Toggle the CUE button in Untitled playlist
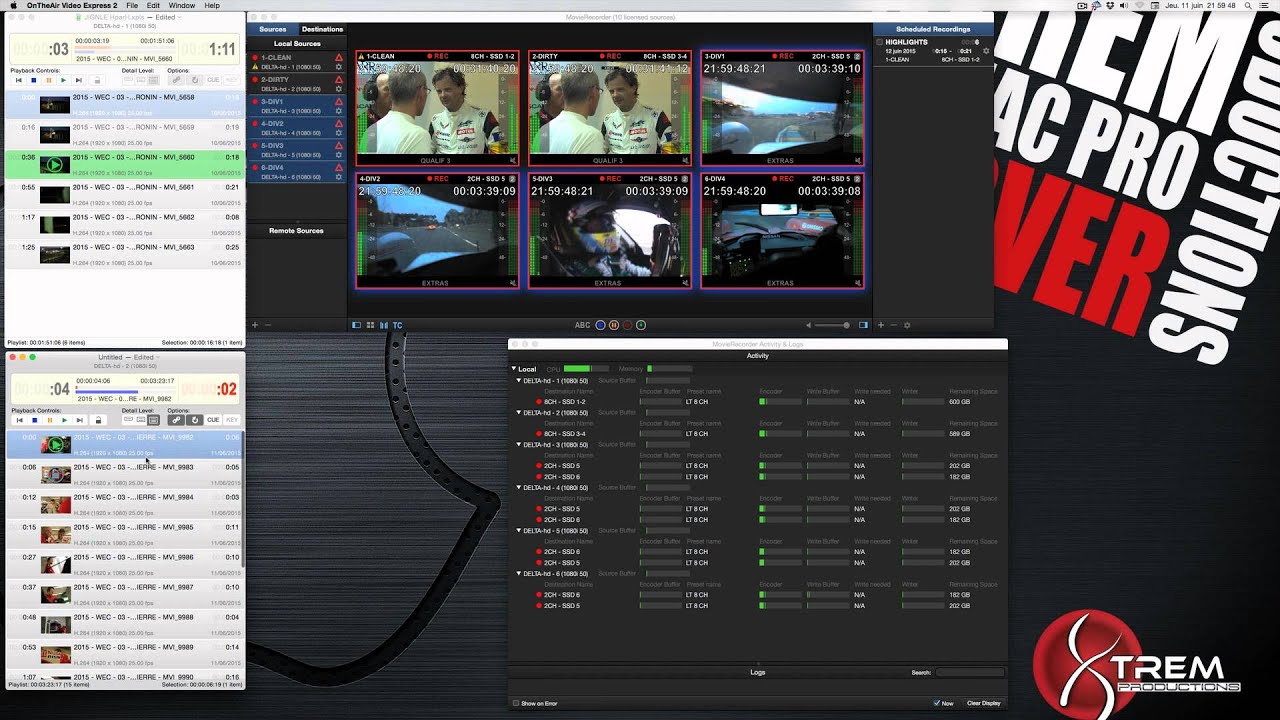Image resolution: width=1280 pixels, height=720 pixels. [213, 420]
